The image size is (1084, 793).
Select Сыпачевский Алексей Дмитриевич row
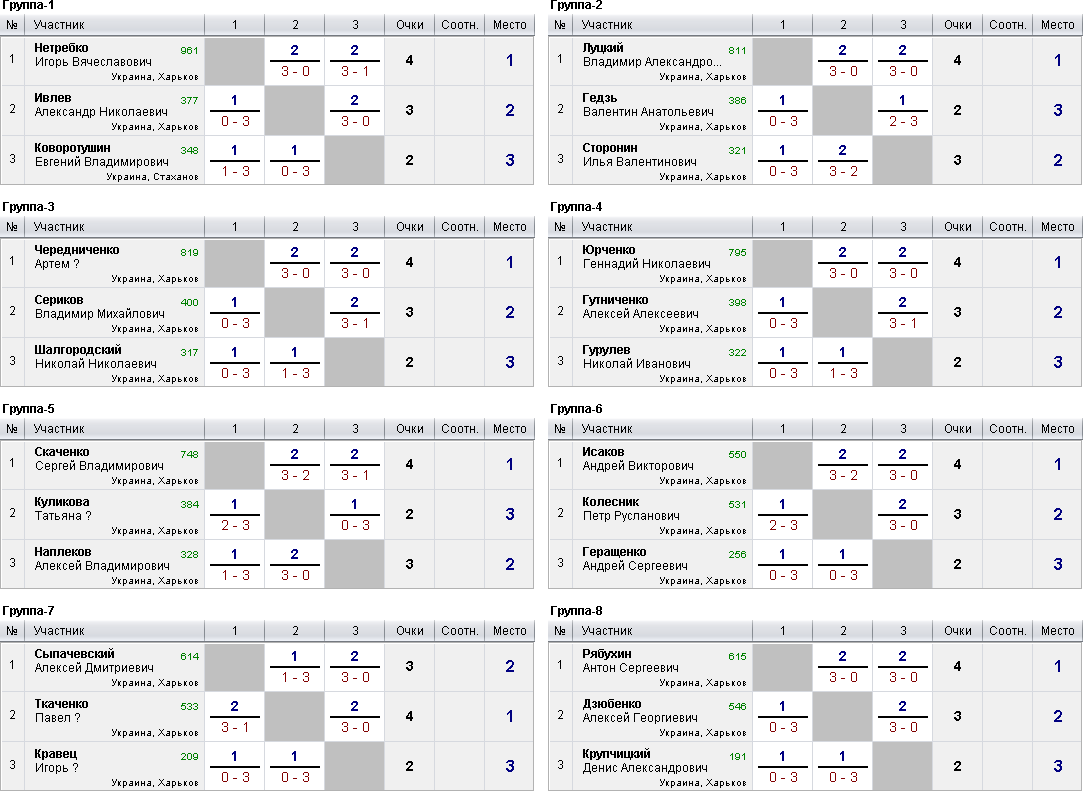267,666
